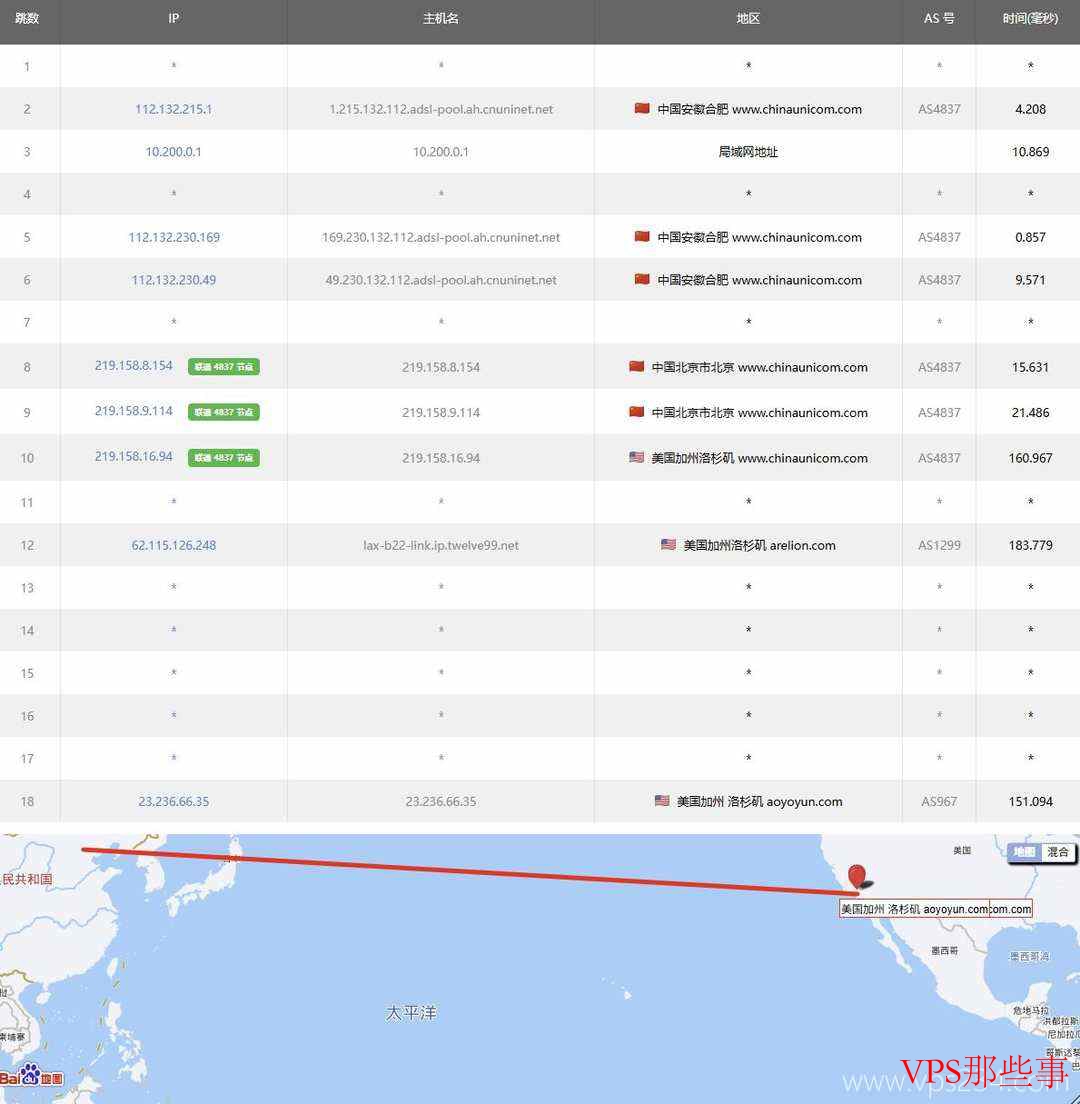The height and width of the screenshot is (1104, 1080).
Task: Click 局域网地址 region cell
Action: tap(748, 151)
